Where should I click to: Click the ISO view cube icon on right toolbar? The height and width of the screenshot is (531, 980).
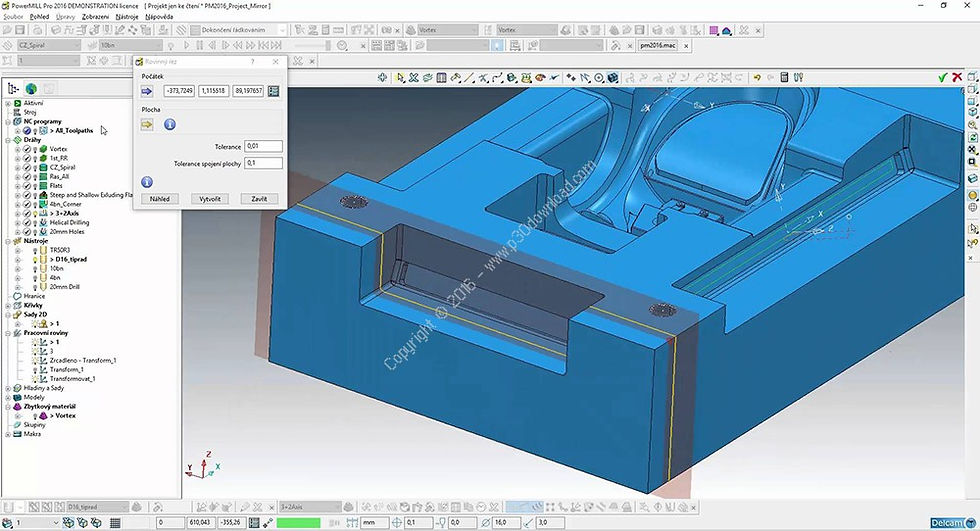[x=972, y=113]
